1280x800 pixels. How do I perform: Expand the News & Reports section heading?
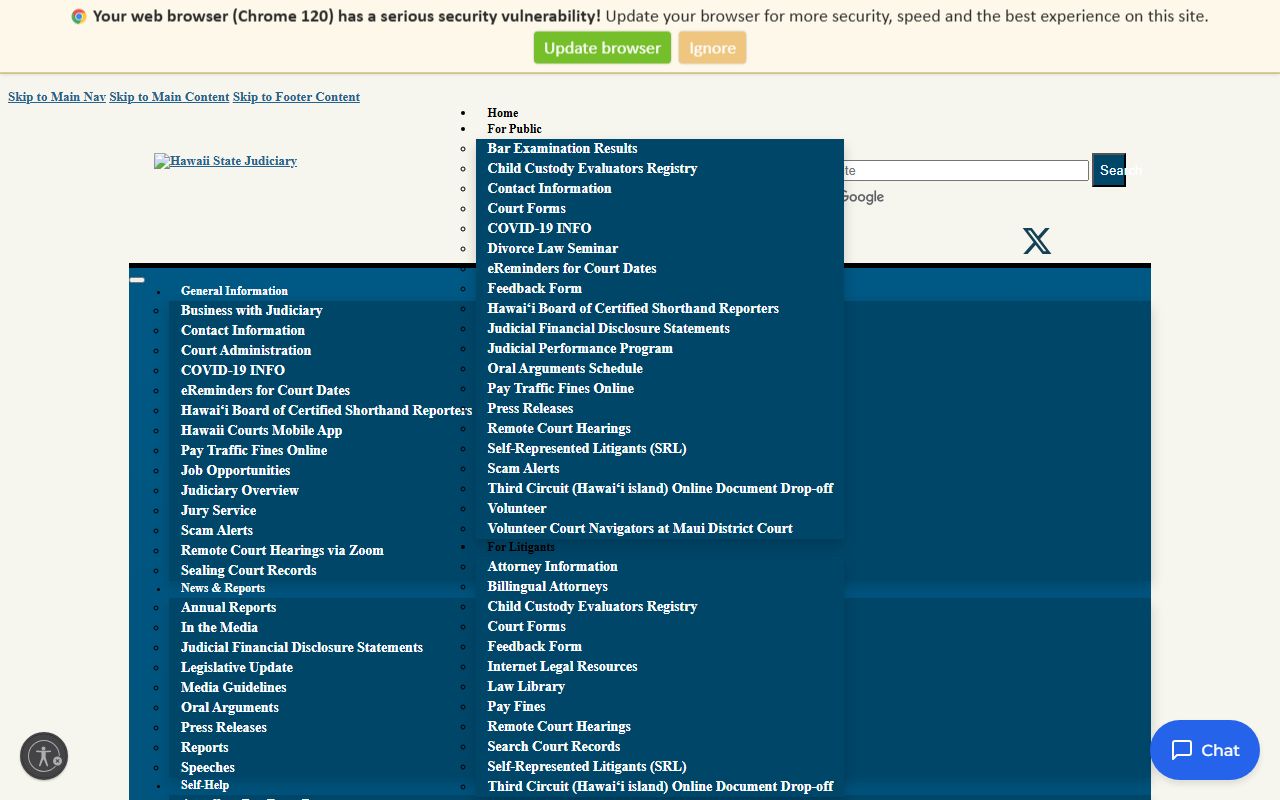pos(222,588)
